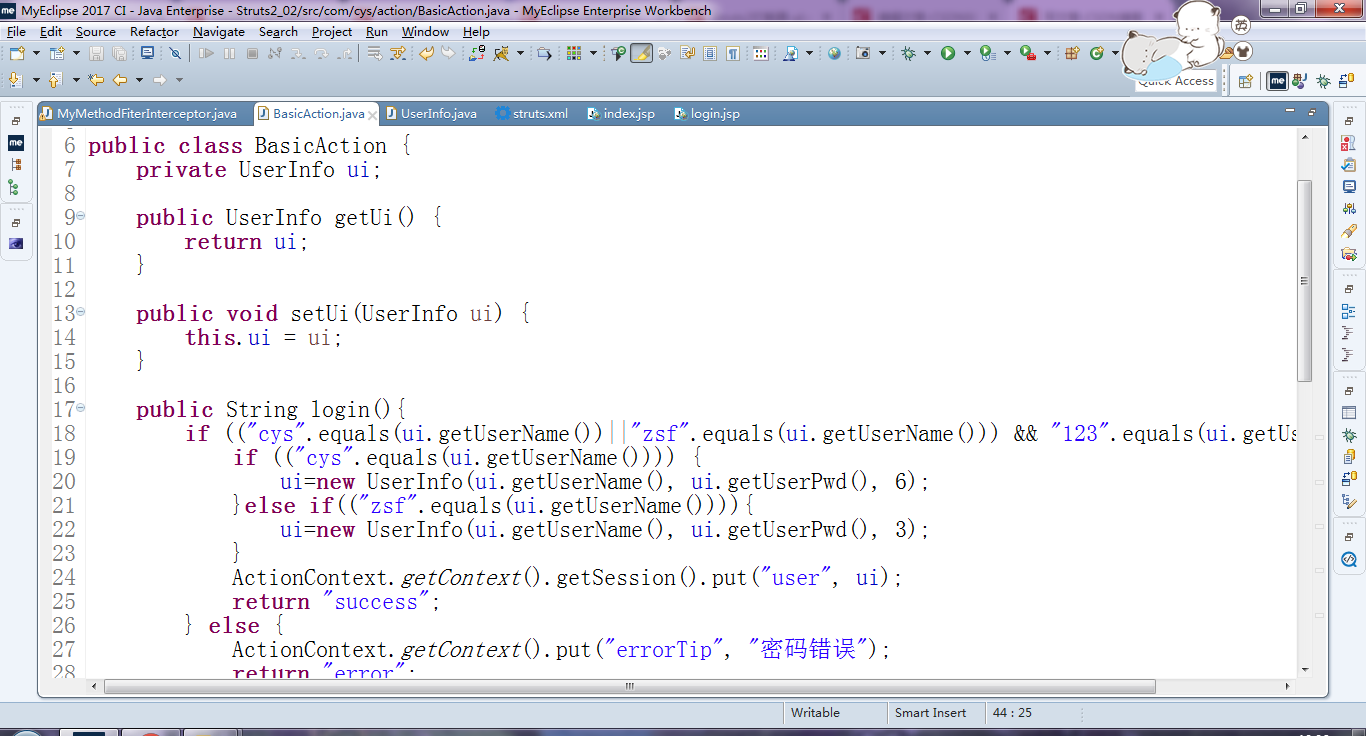Click the Save All toolbar icon
Screen dimensions: 1366x736
tap(119, 53)
